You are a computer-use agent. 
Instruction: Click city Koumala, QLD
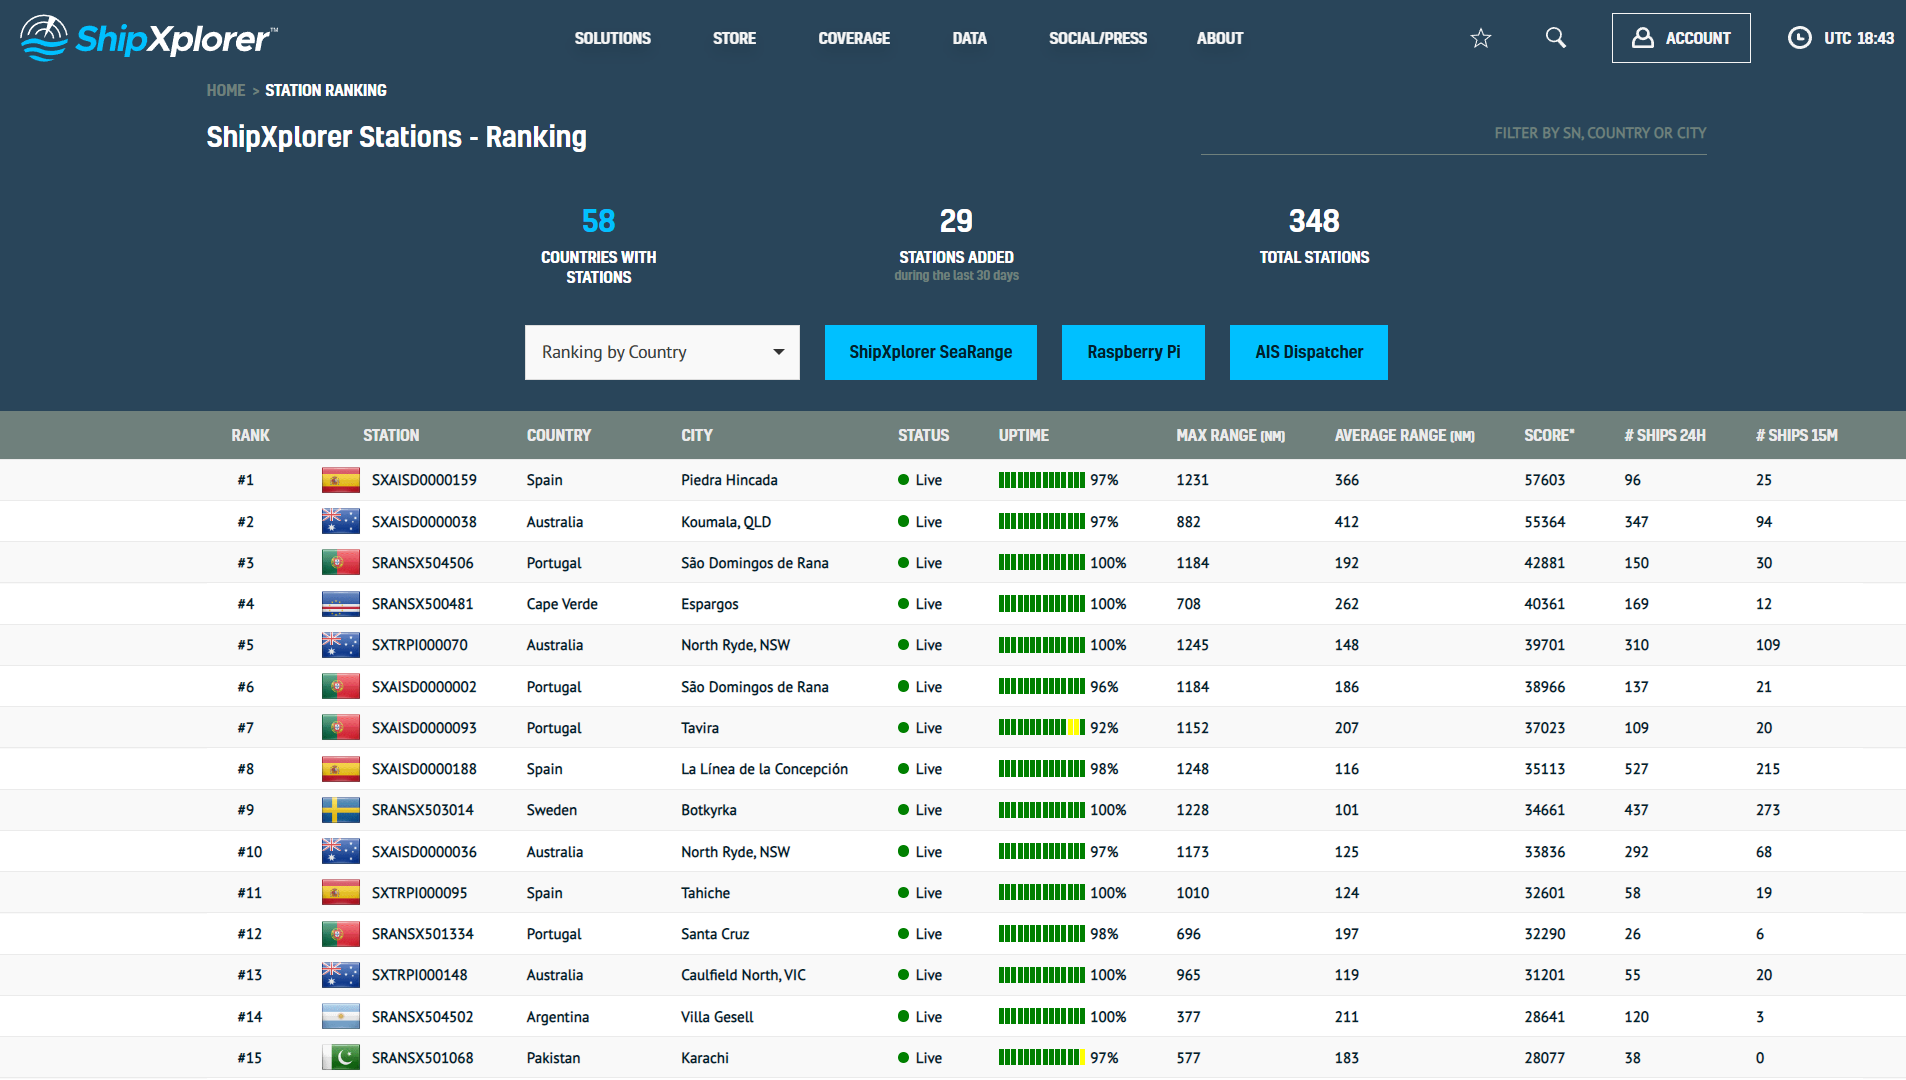(x=726, y=522)
